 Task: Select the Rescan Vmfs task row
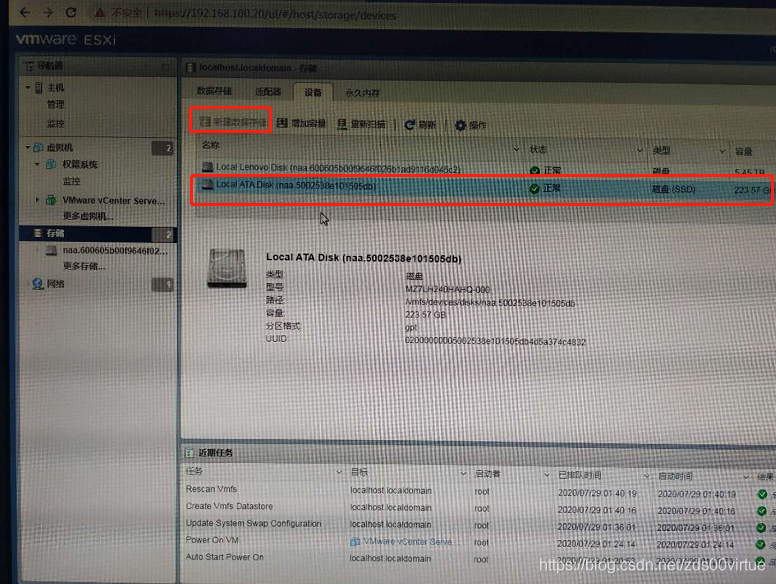(x=478, y=491)
